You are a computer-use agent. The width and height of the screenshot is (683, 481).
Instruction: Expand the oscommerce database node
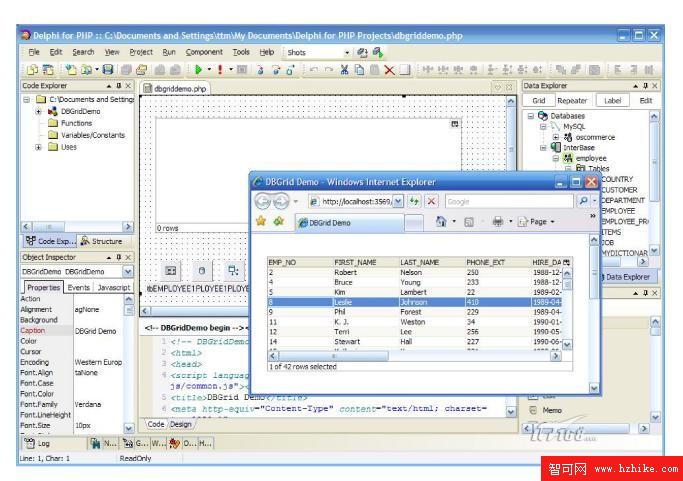556,137
